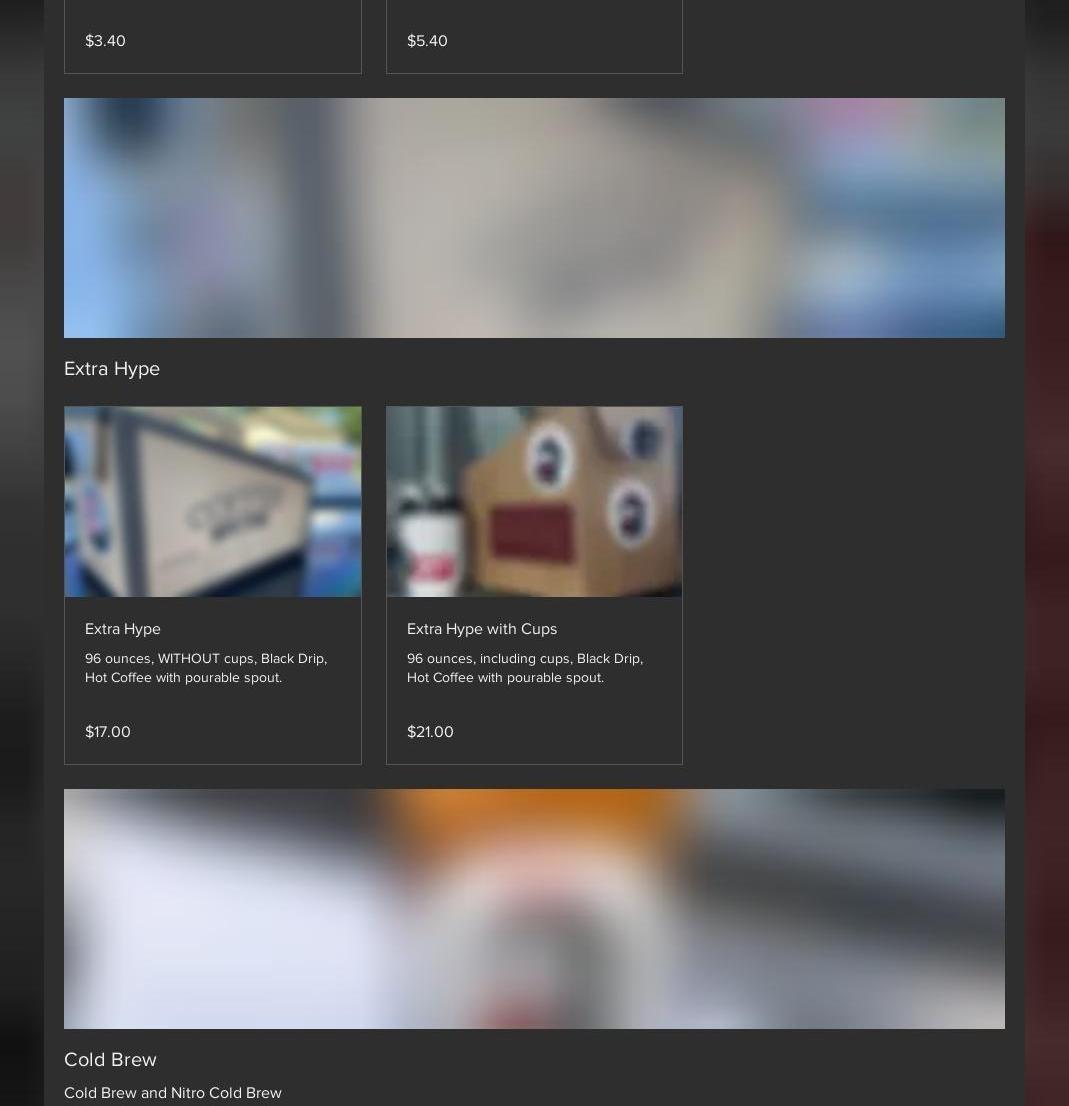Click the Cold Brew section heading
This screenshot has width=1069, height=1106.
110,1059
